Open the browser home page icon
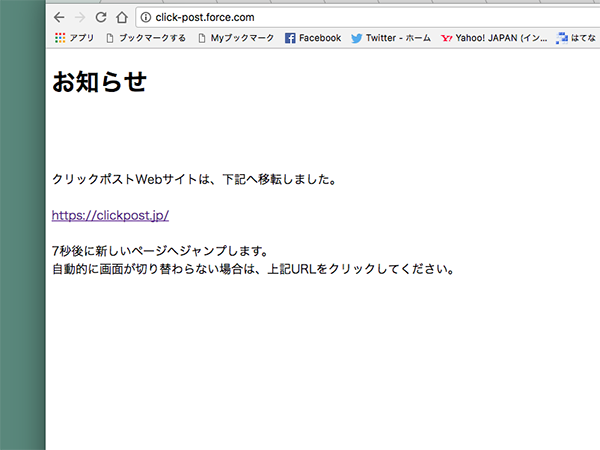This screenshot has height=450, width=600. point(121,17)
